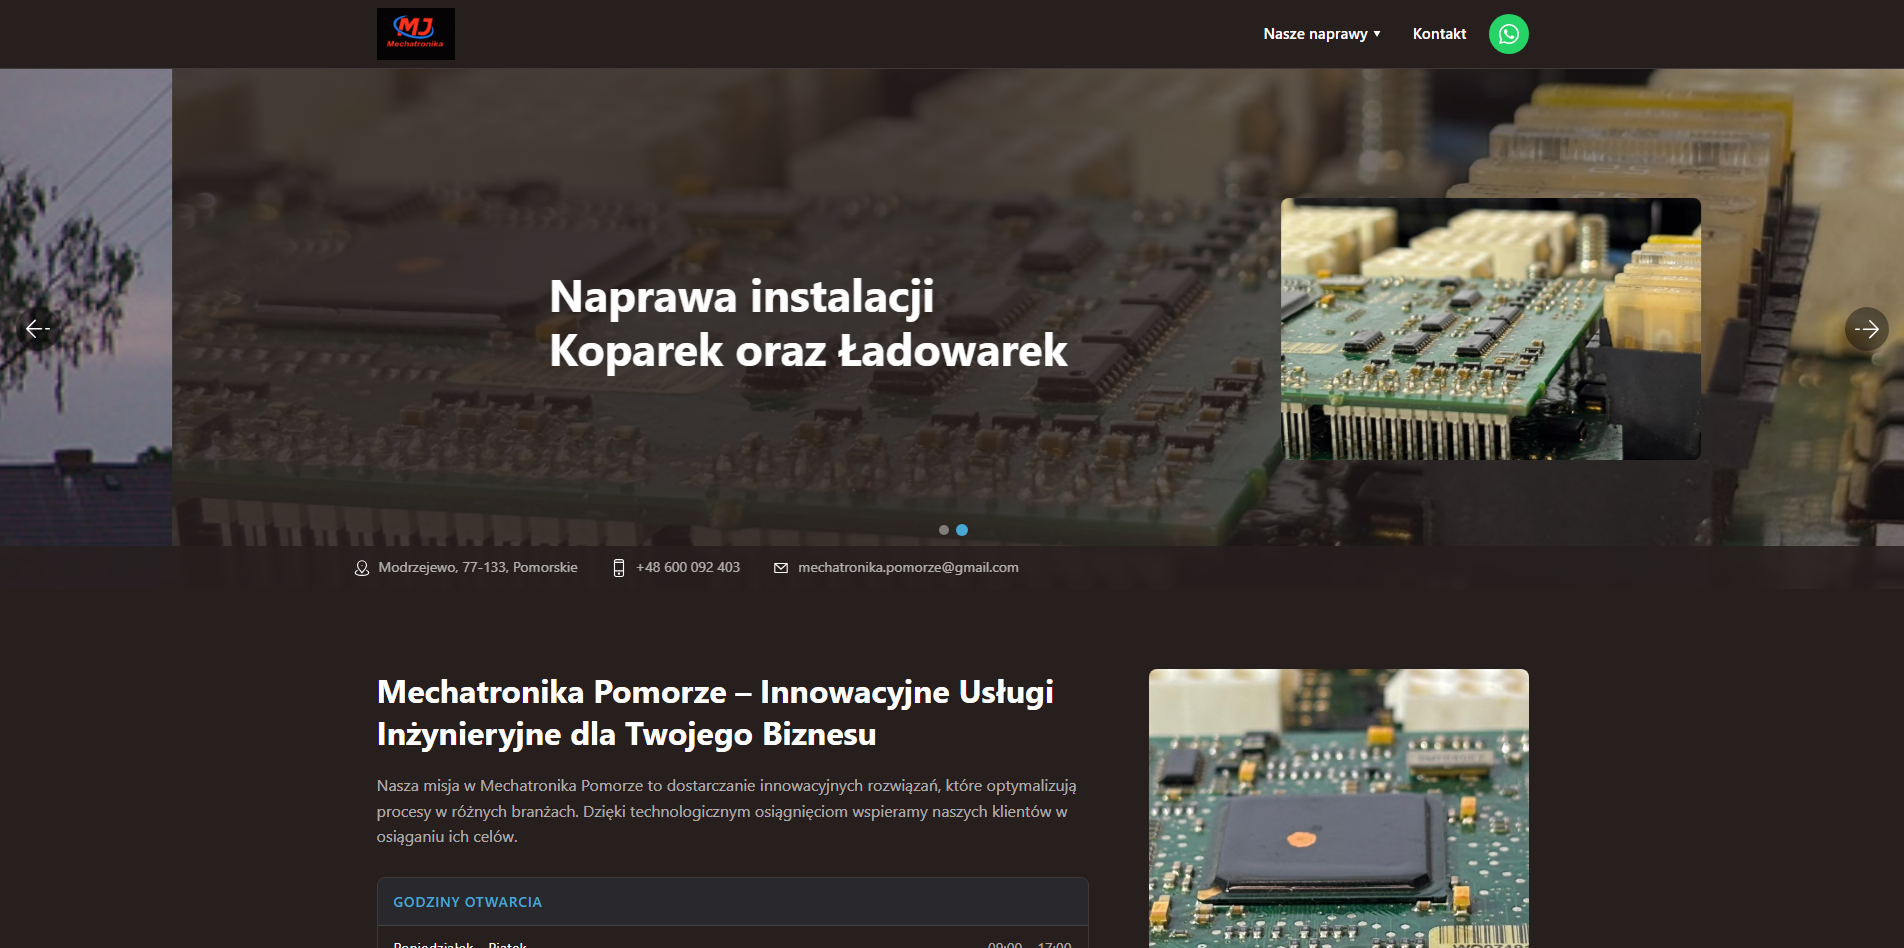The width and height of the screenshot is (1904, 948).
Task: Advance to next slide with right arrow
Action: coord(1866,329)
